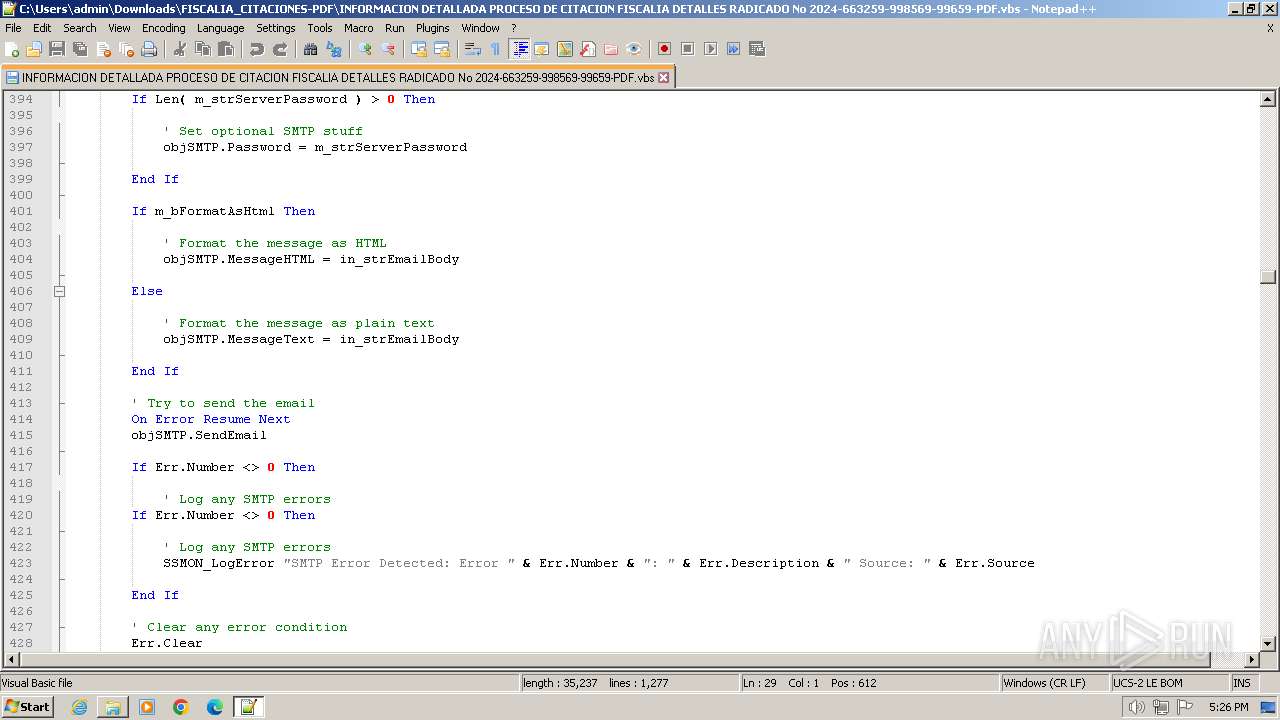Click Windows (CR LF) in status bar

(x=1055, y=683)
